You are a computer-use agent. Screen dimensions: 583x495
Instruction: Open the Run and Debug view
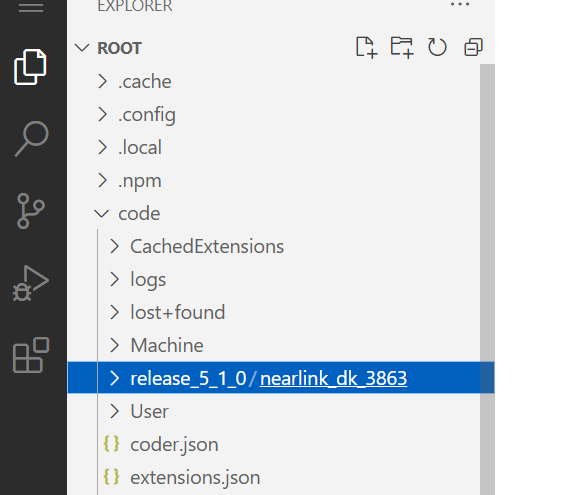tap(30, 283)
